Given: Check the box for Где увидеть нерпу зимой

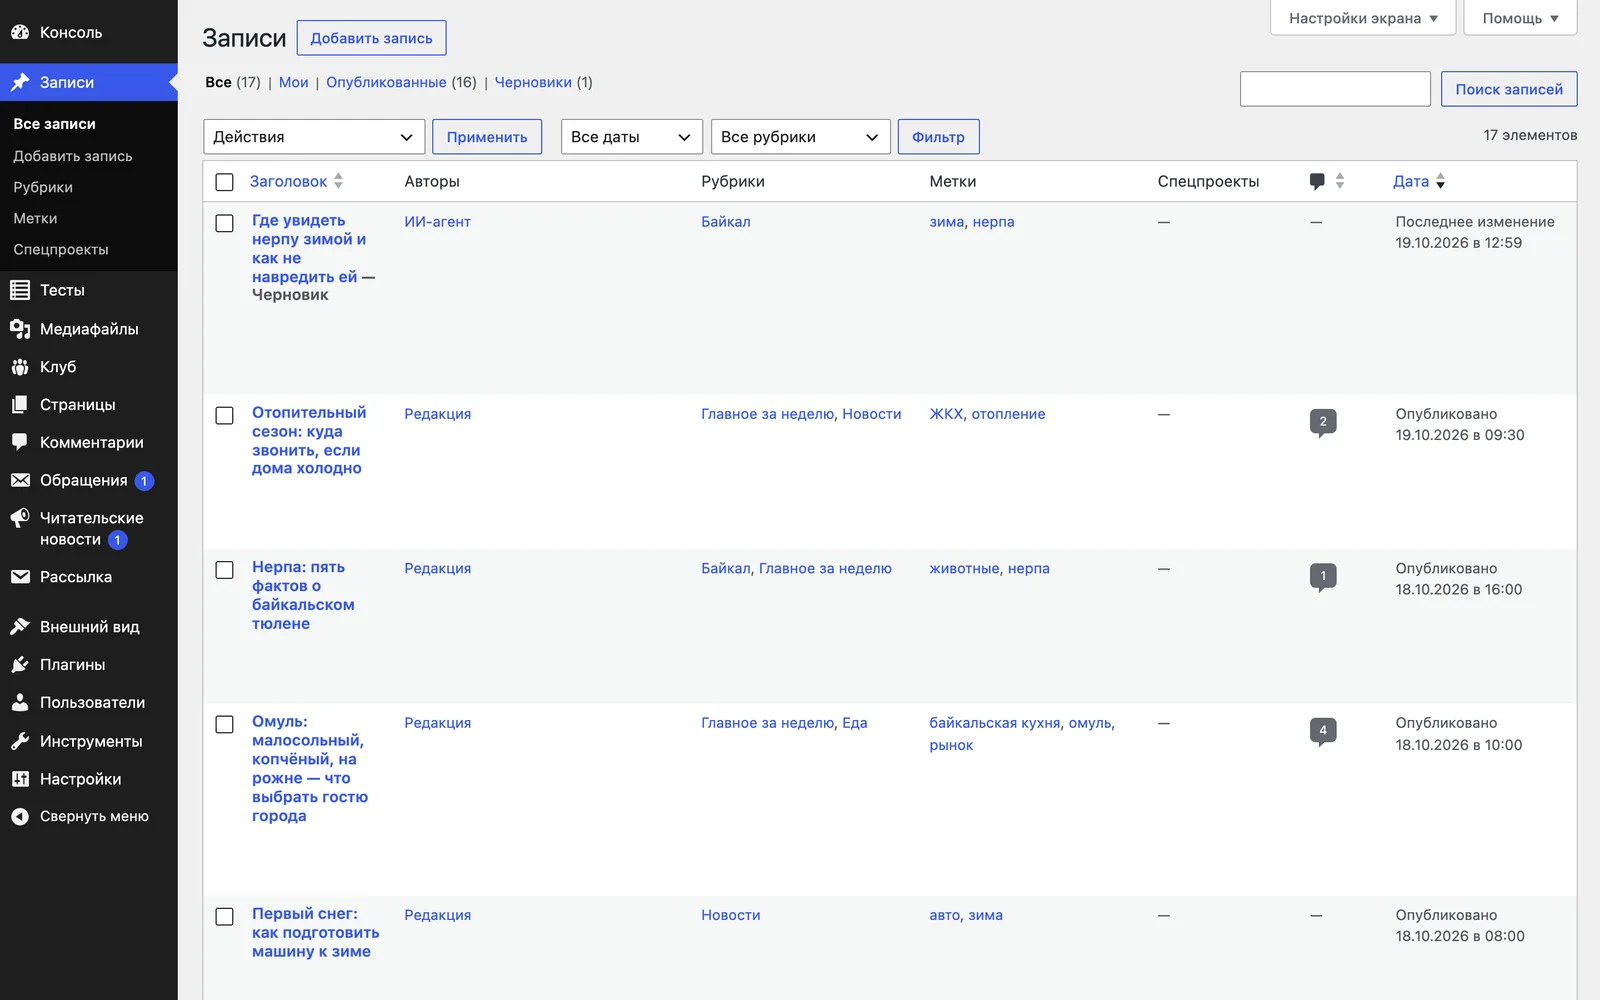Looking at the screenshot, I should (225, 223).
